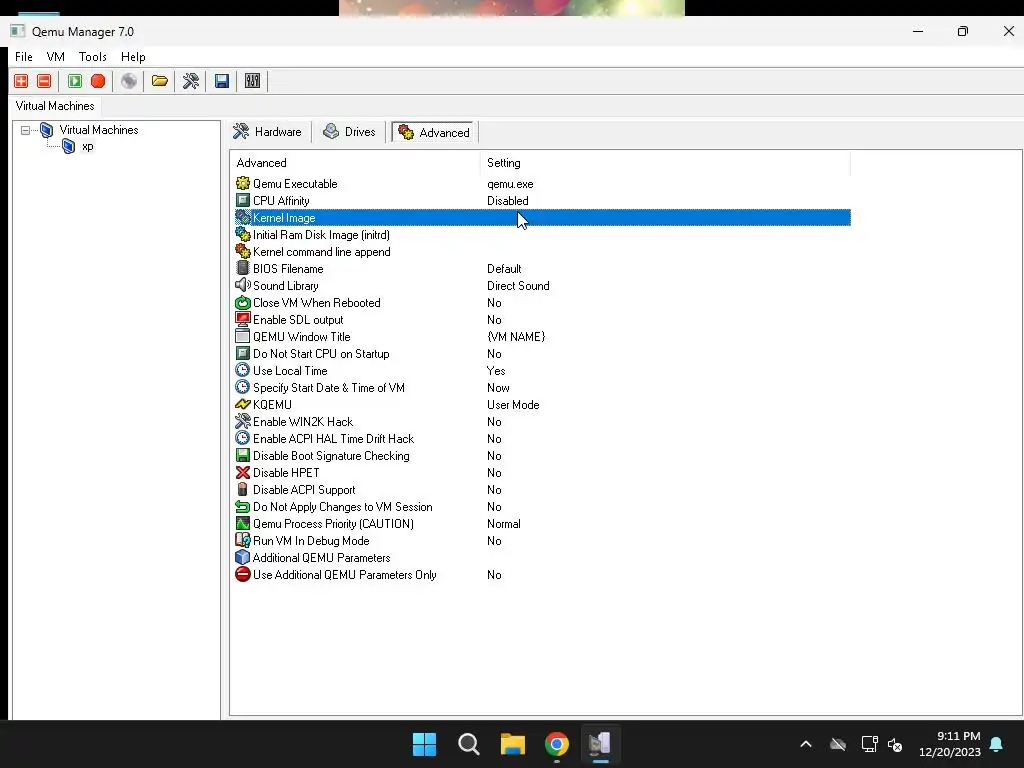The height and width of the screenshot is (768, 1024).
Task: Select Do Not Apply Changes to VM Session
Action: tap(543, 506)
